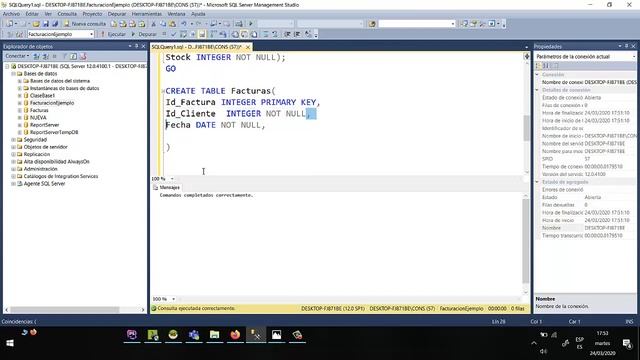Click the Windows Start button

(x=10, y=343)
